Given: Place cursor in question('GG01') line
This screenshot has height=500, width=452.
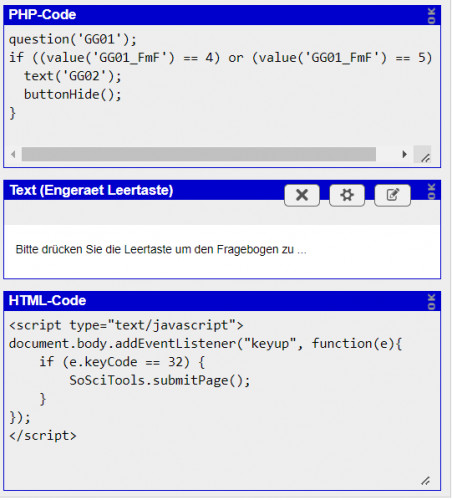Looking at the screenshot, I should 73,39.
